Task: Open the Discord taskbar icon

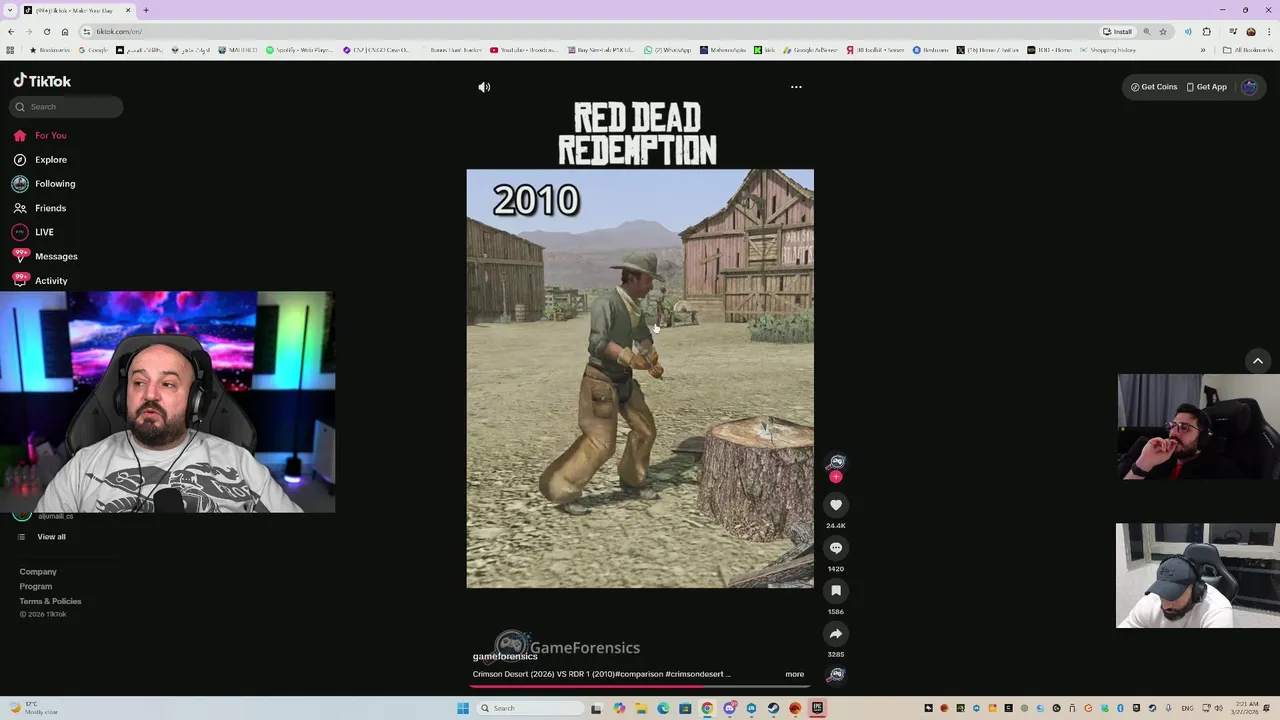Action: pyautogui.click(x=729, y=708)
